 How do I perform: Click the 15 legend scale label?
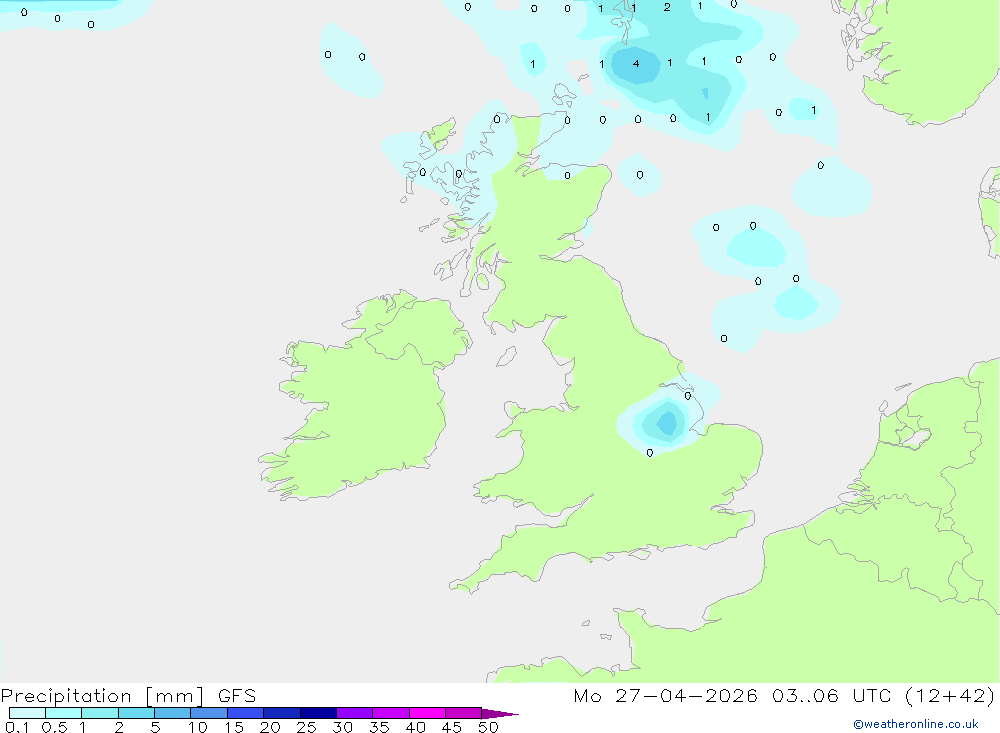pos(234,727)
